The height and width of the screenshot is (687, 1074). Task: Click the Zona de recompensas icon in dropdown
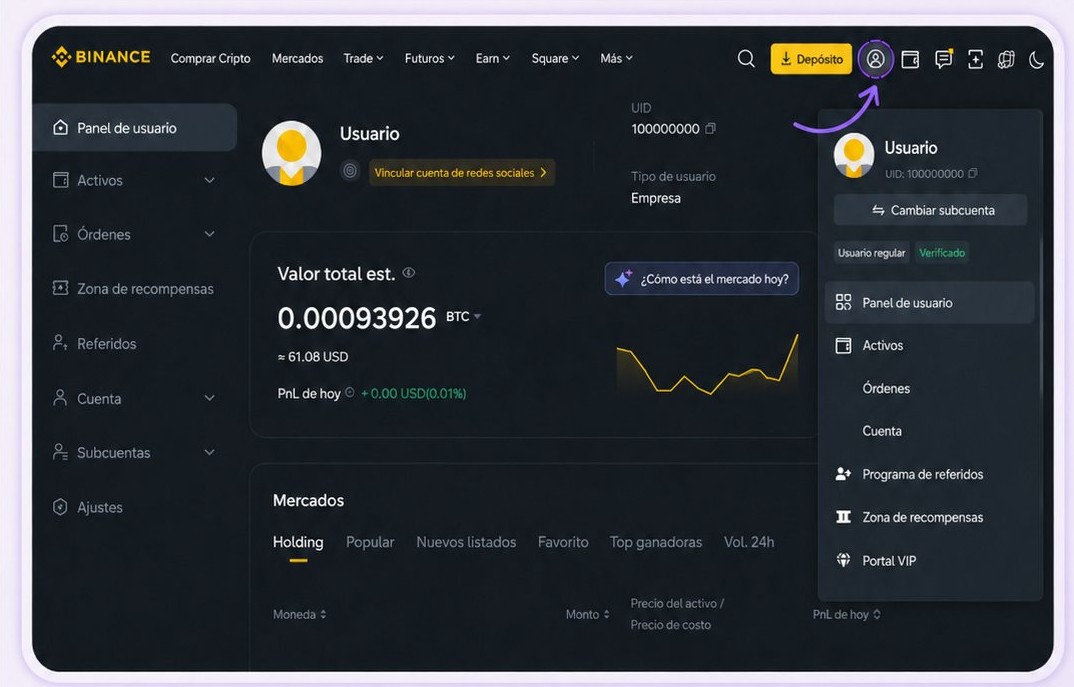pyautogui.click(x=843, y=516)
